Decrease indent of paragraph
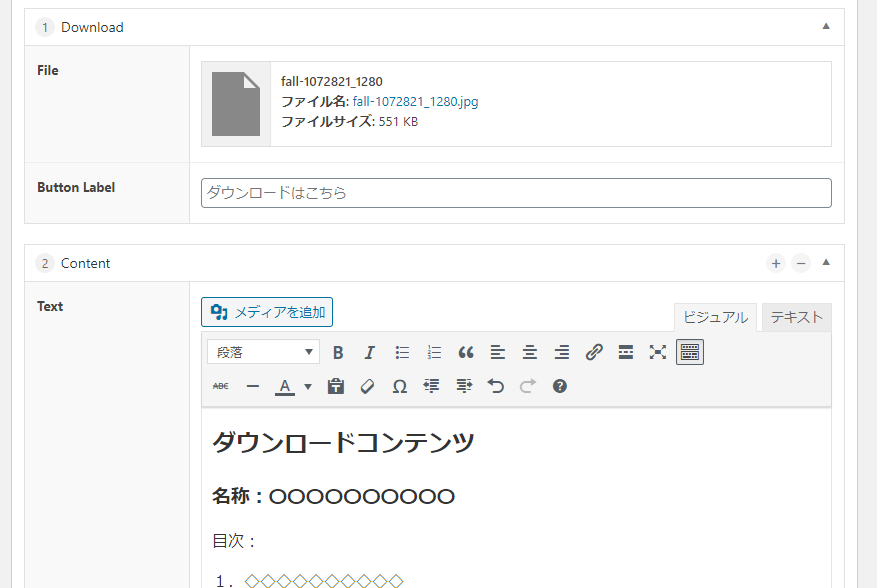Viewport: 877px width, 588px height. (x=431, y=386)
